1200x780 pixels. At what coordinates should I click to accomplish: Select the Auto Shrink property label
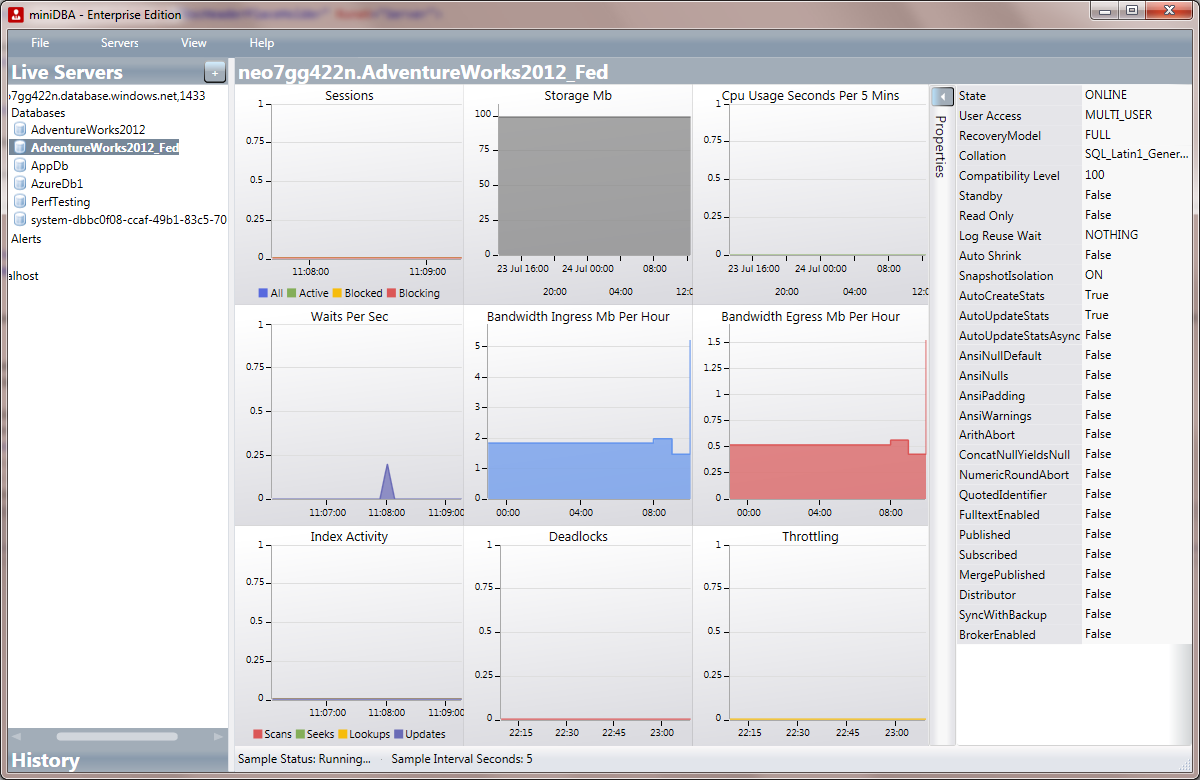coord(990,256)
